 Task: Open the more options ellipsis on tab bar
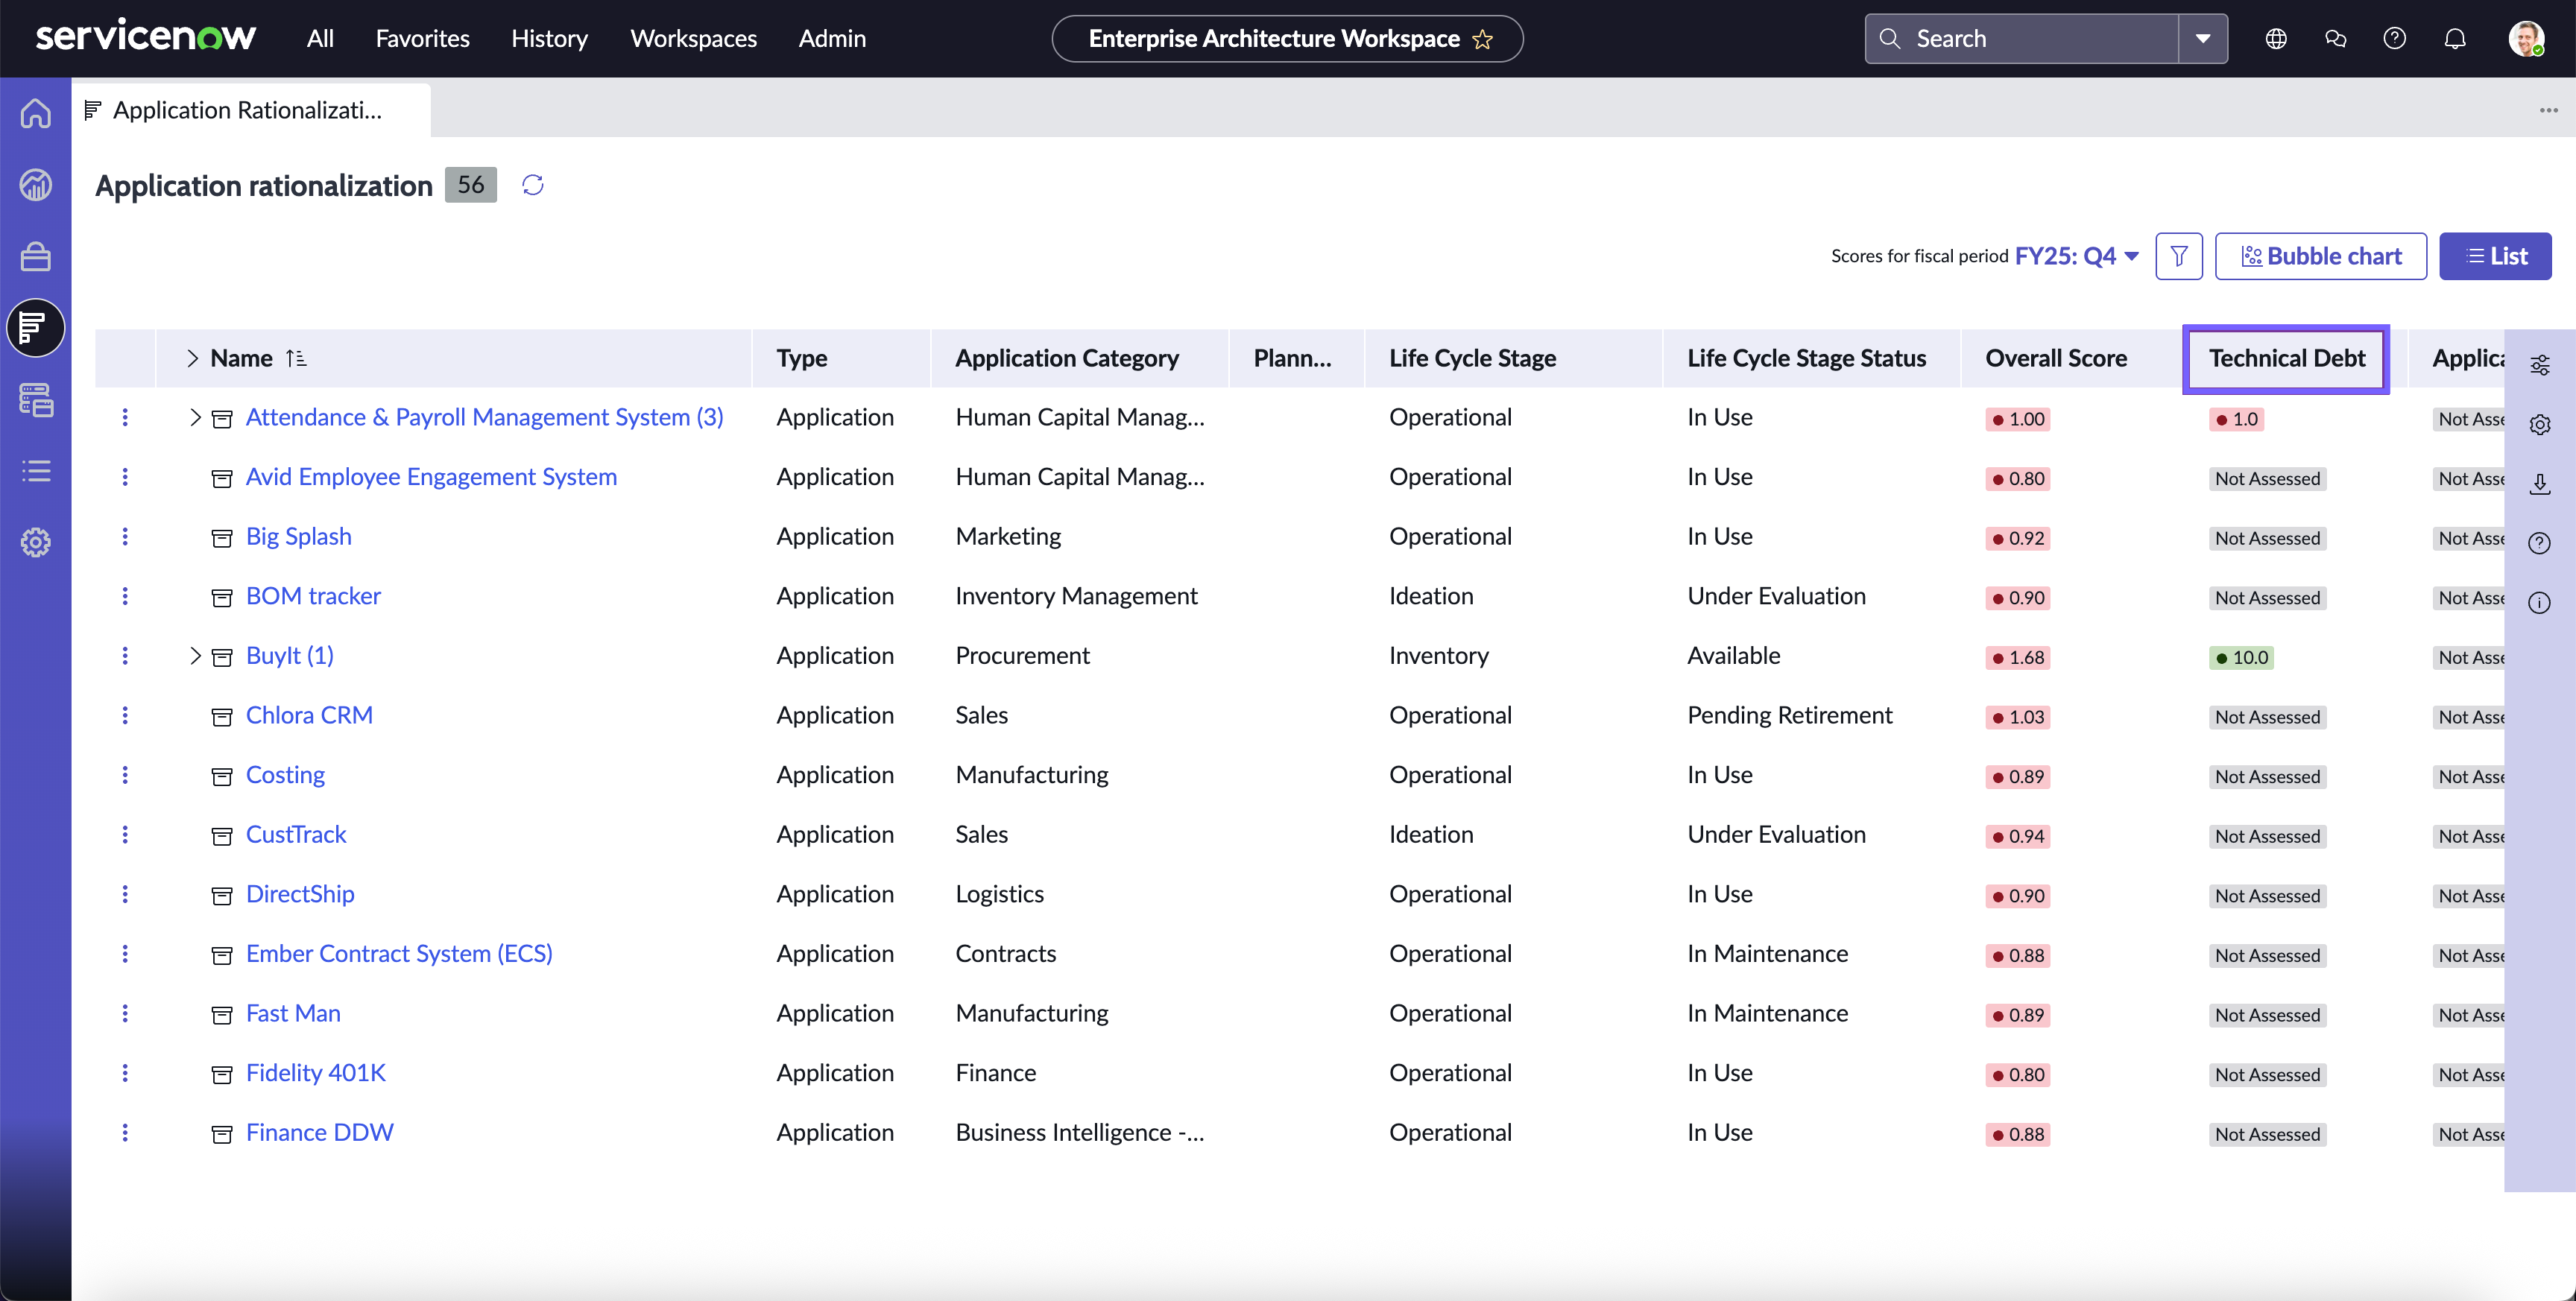(2549, 110)
